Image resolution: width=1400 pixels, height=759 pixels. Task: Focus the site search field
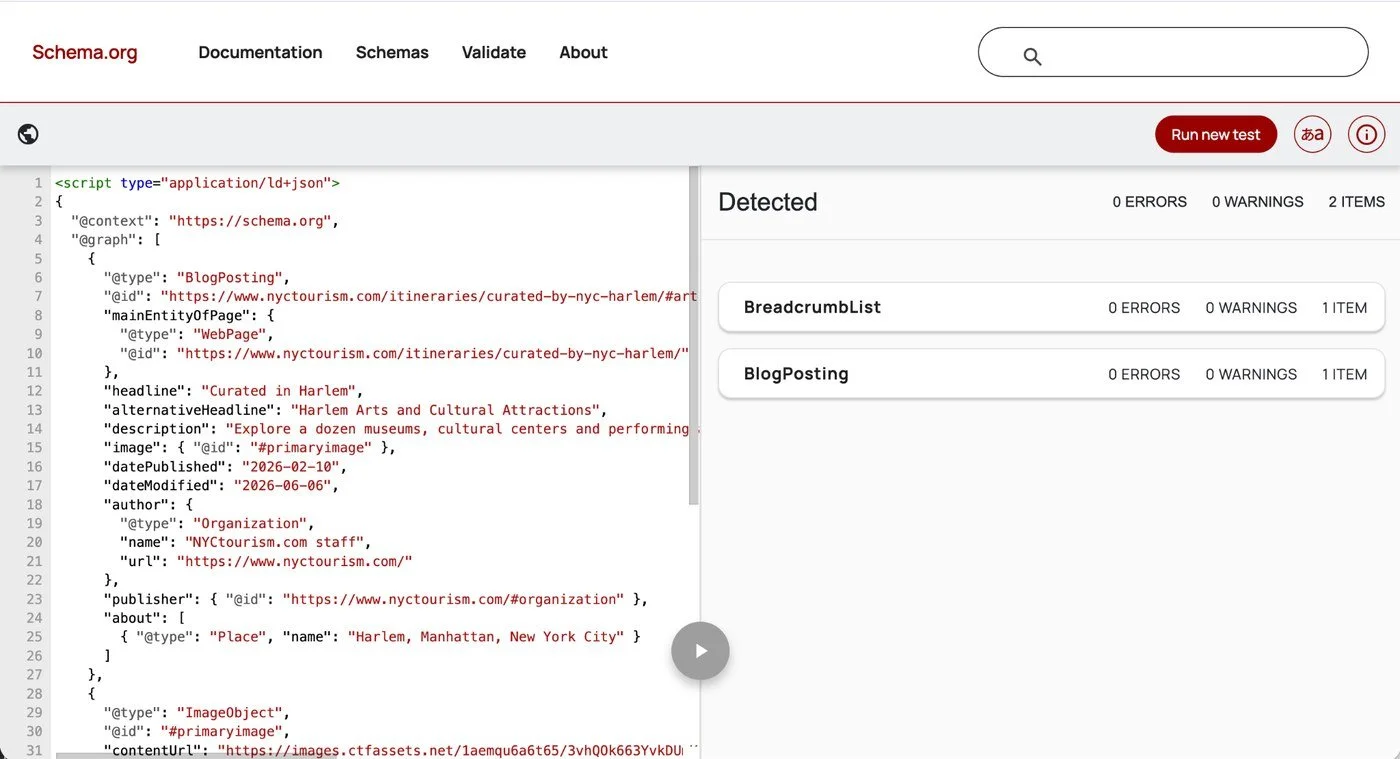[x=1173, y=52]
